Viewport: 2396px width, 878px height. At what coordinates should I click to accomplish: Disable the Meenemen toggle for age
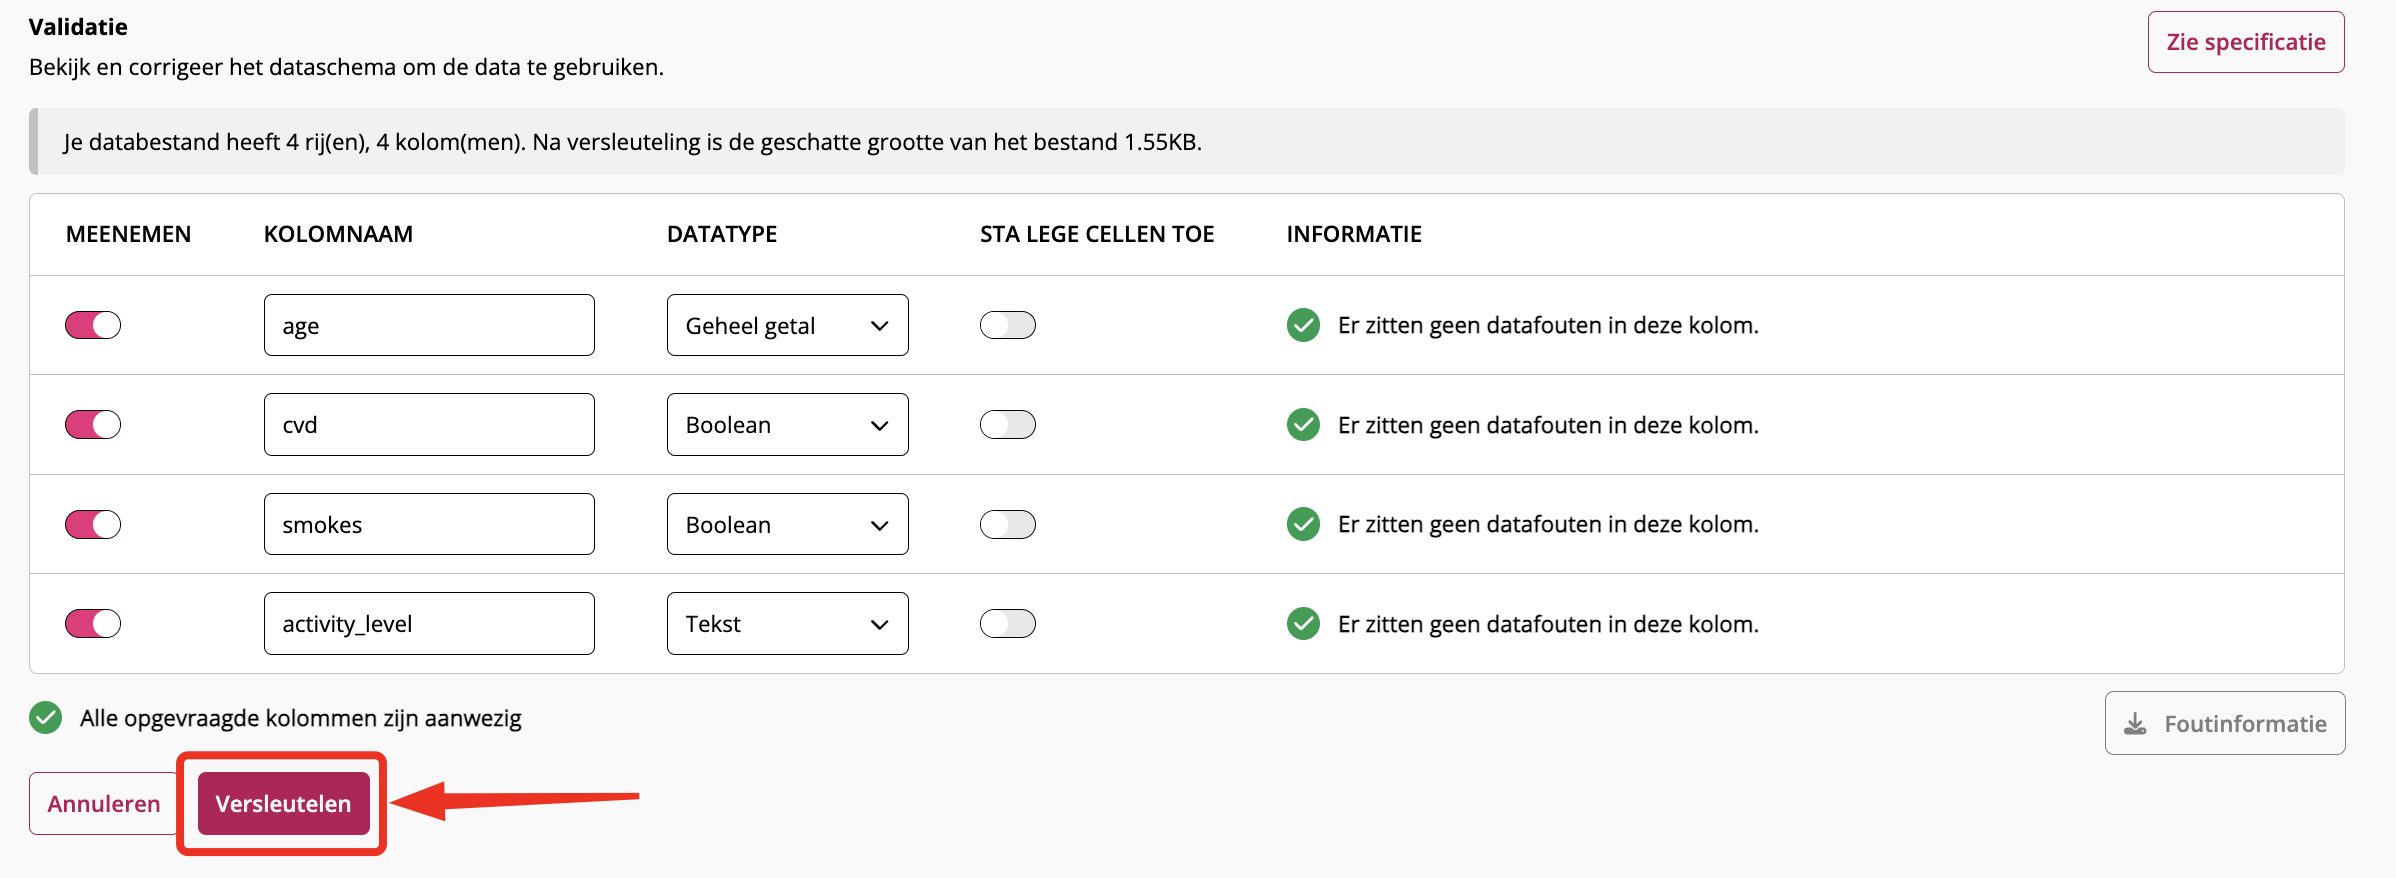93,325
